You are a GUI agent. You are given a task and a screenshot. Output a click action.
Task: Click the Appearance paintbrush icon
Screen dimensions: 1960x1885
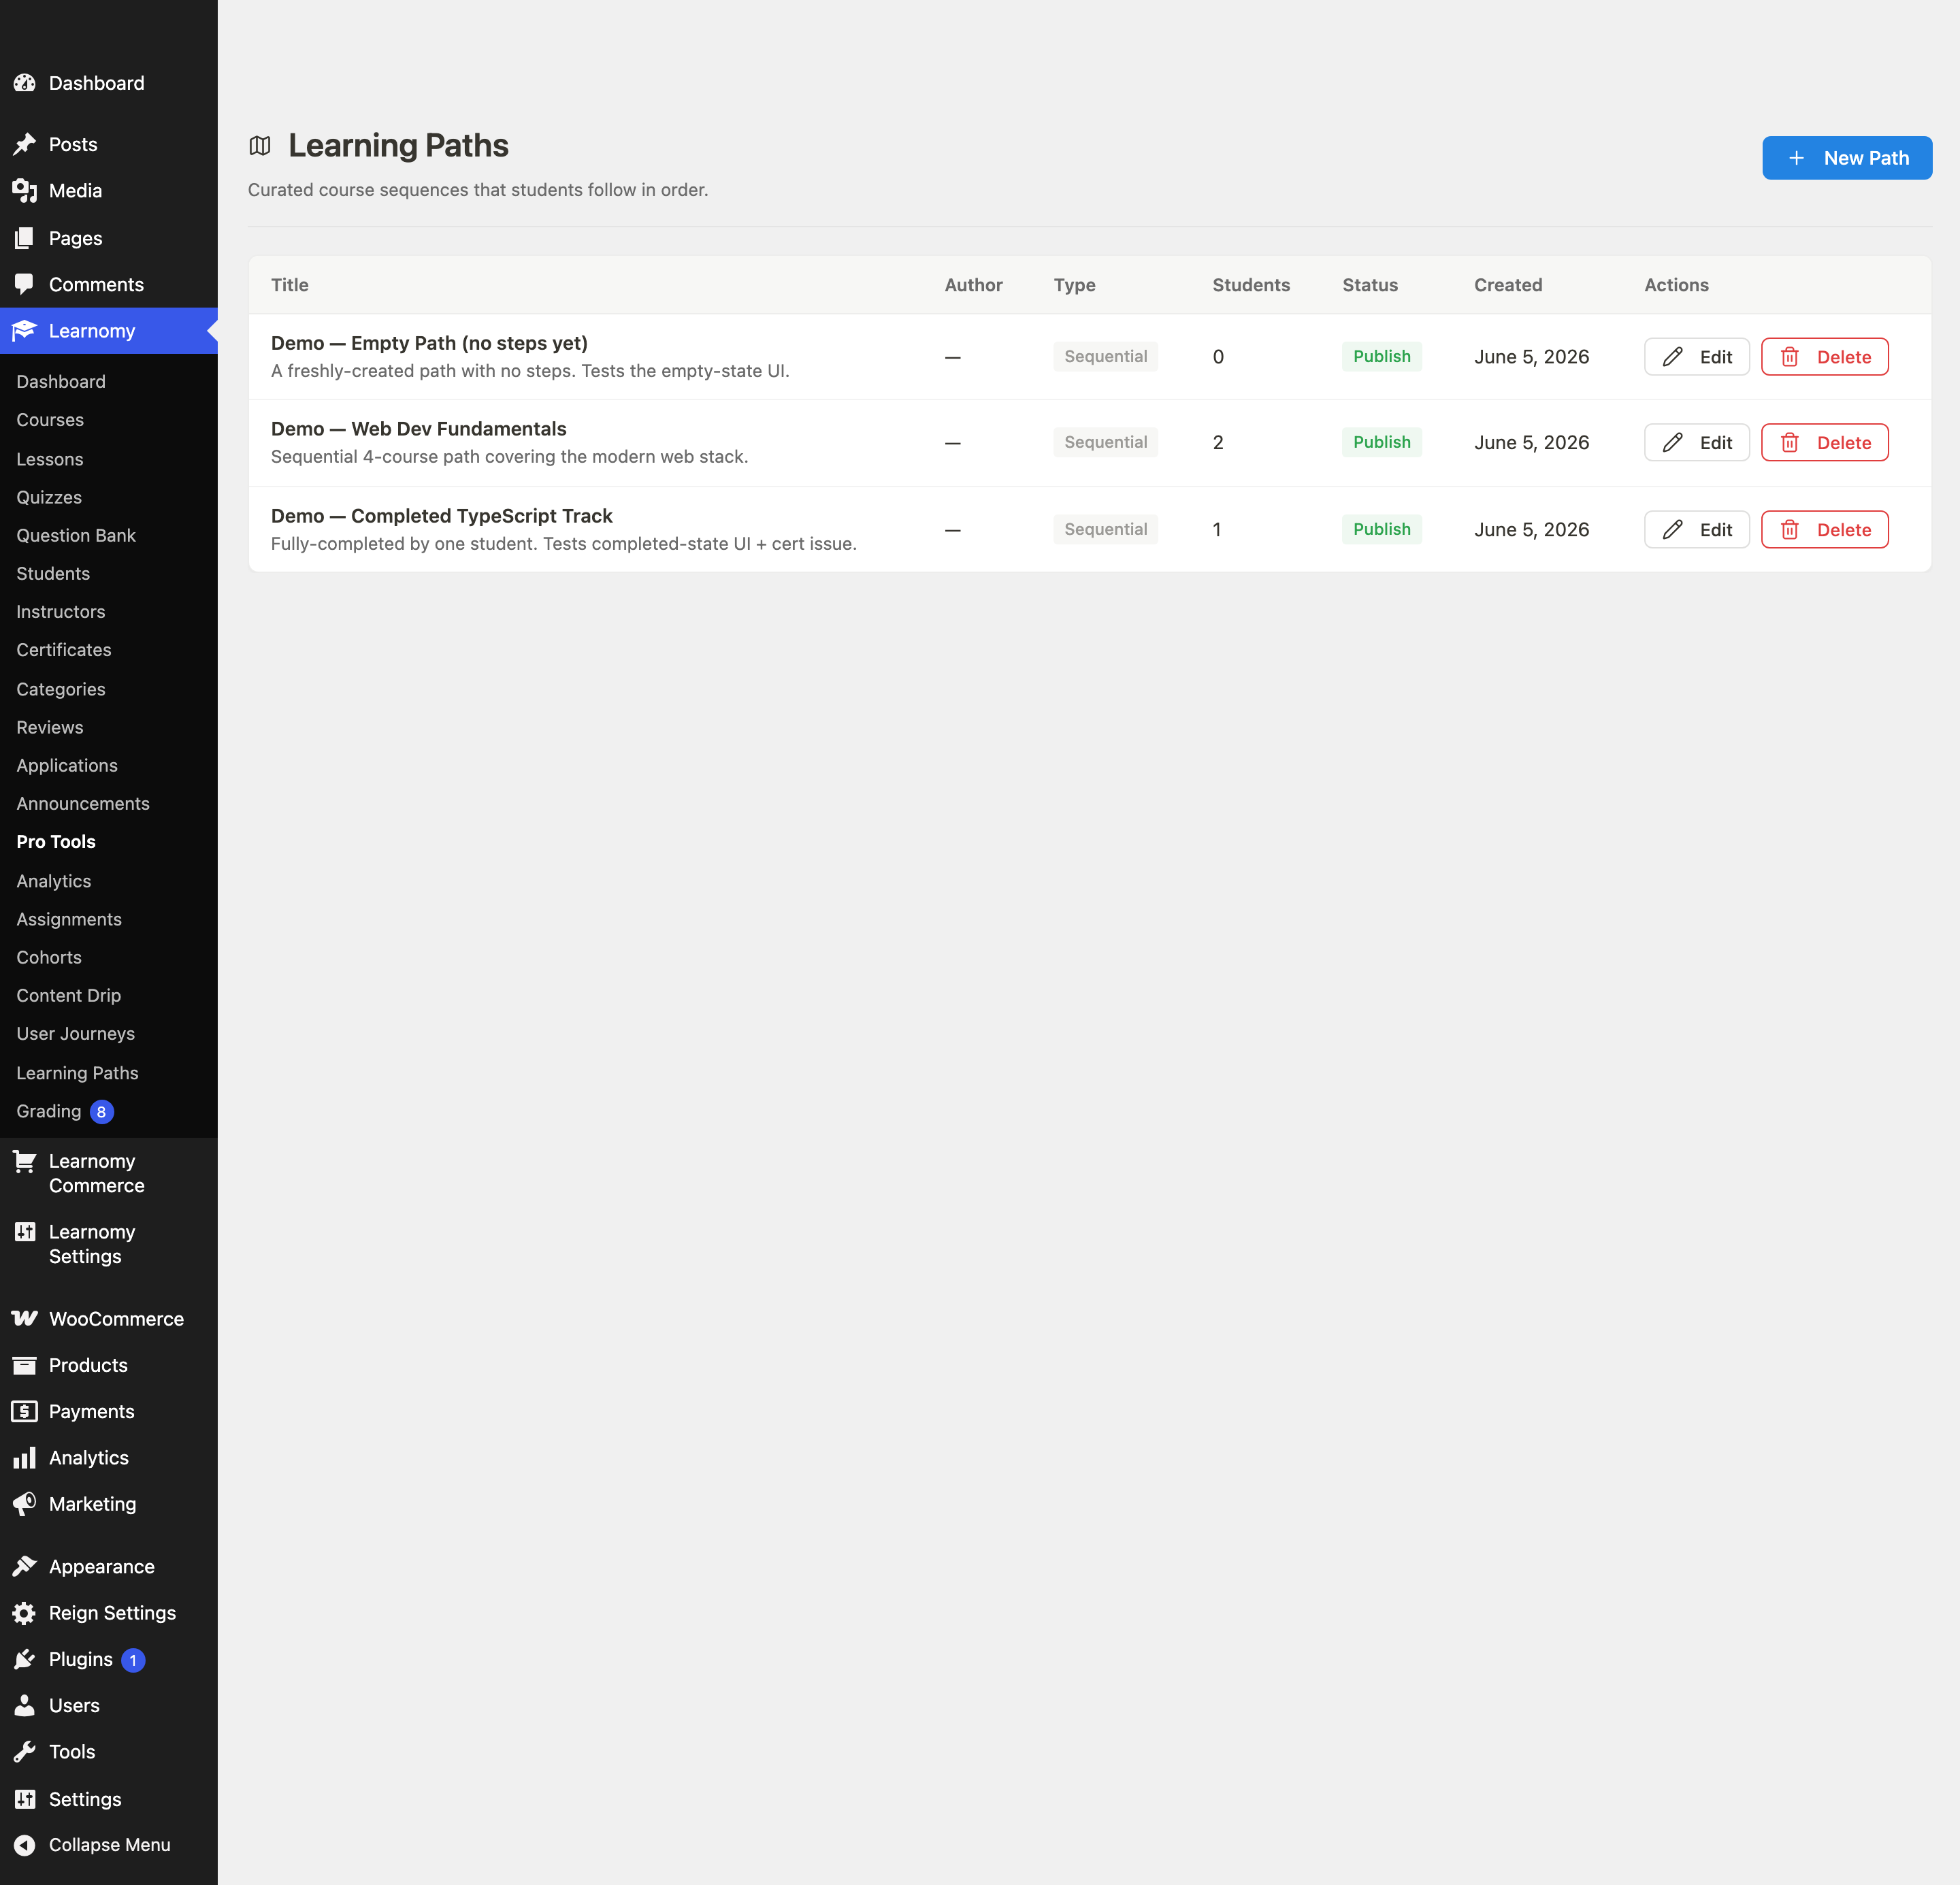tap(25, 1566)
